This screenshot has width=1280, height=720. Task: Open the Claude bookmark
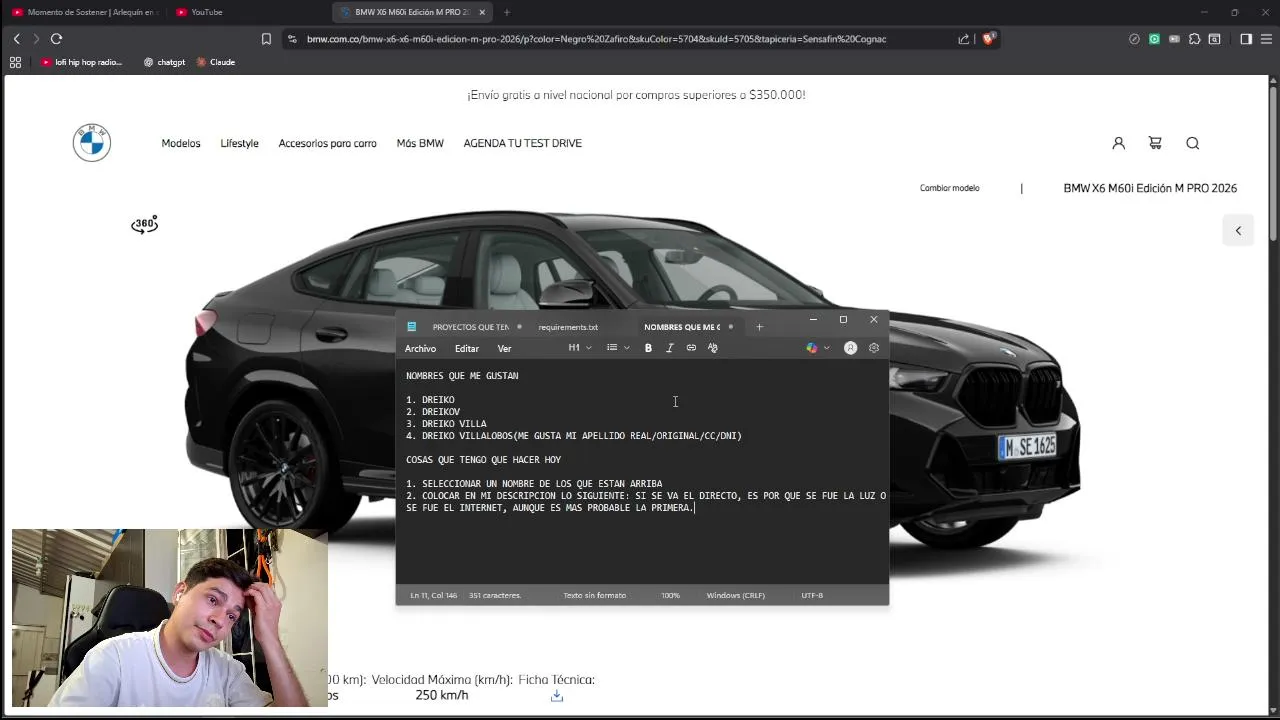216,62
